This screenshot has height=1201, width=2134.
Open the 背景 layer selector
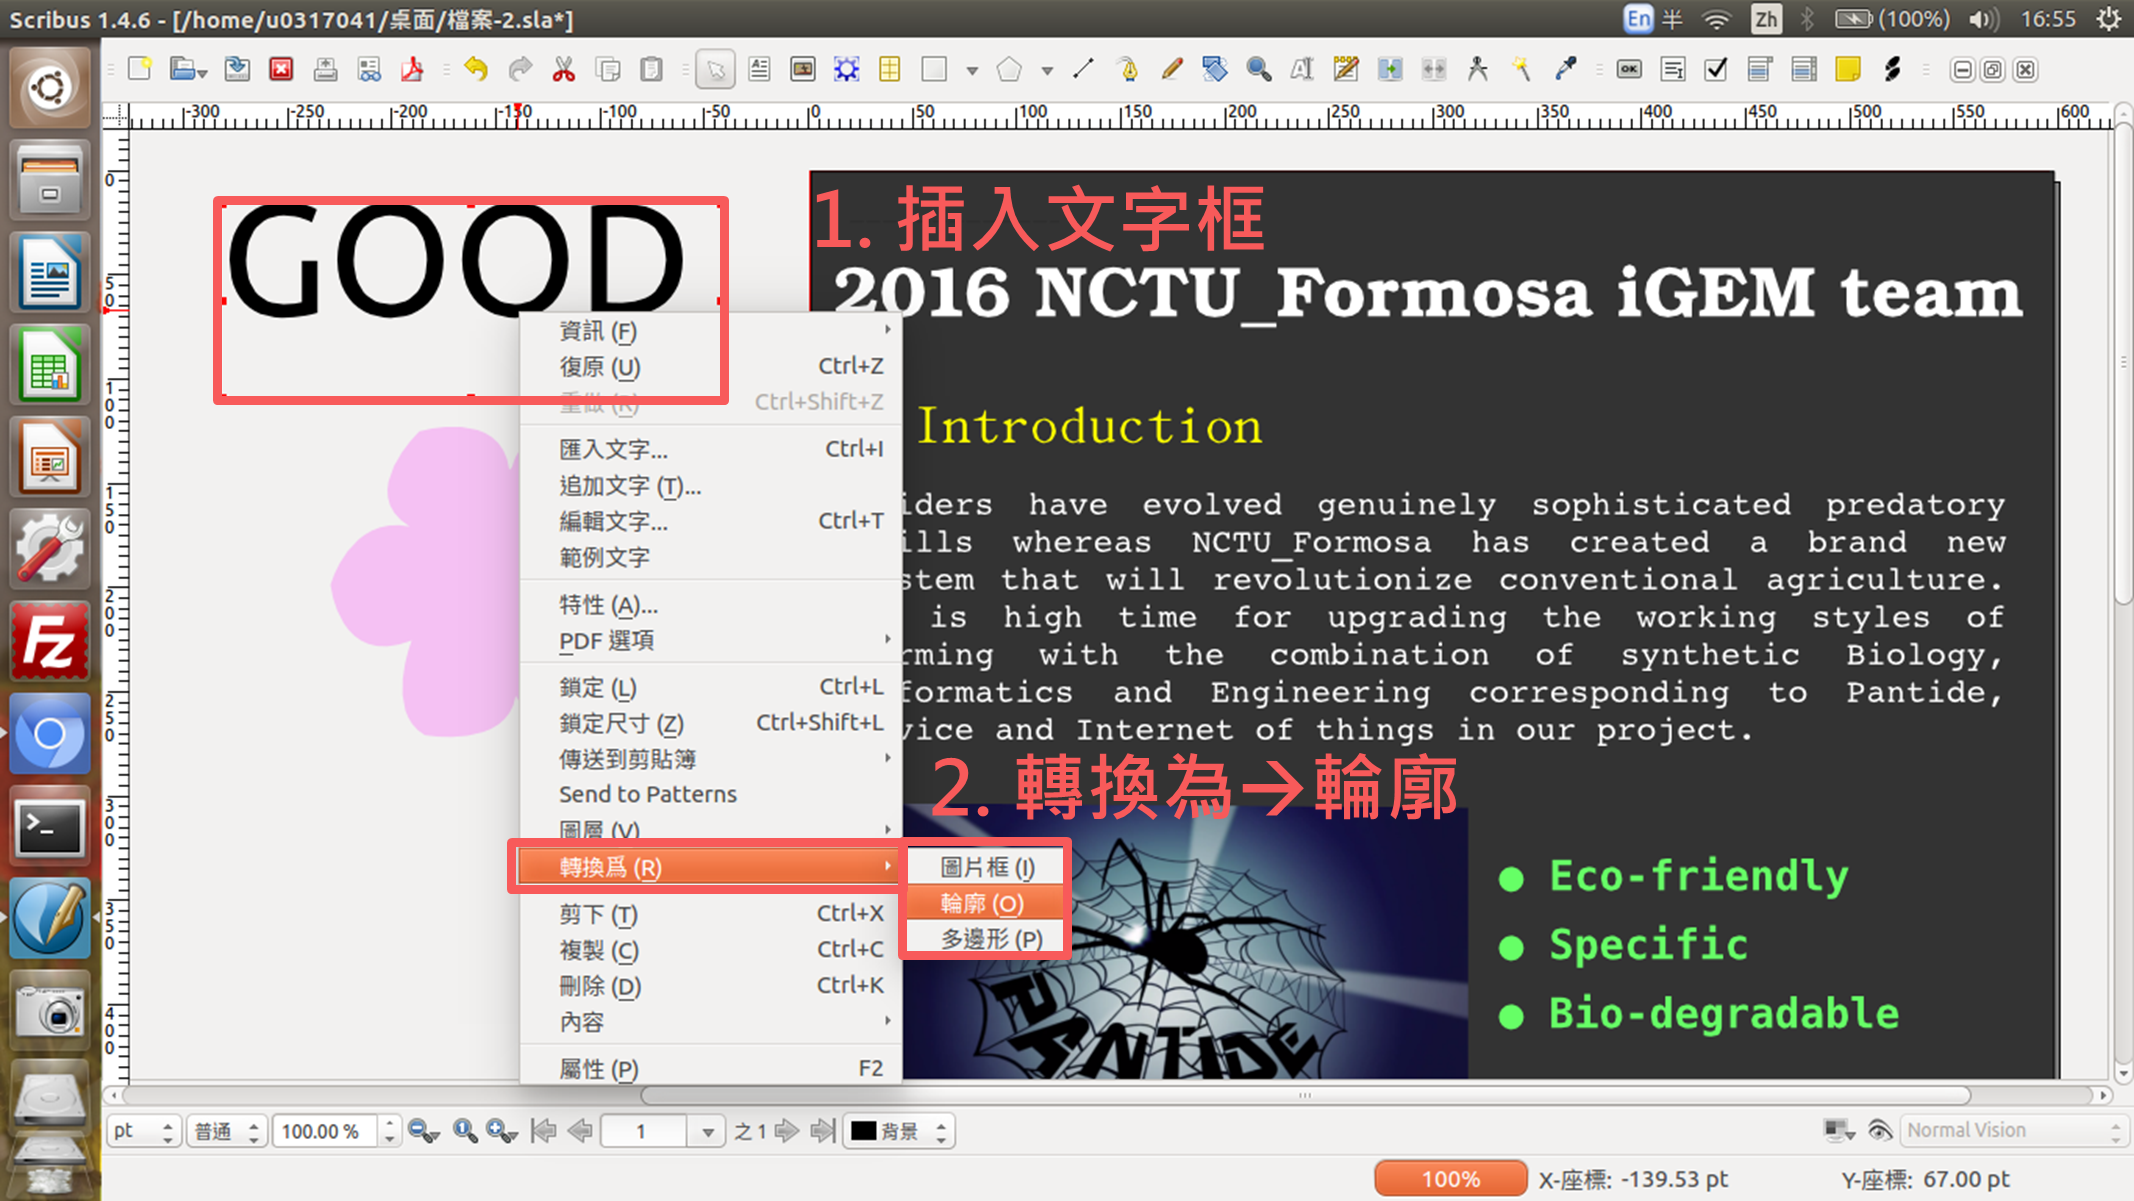pyautogui.click(x=899, y=1131)
